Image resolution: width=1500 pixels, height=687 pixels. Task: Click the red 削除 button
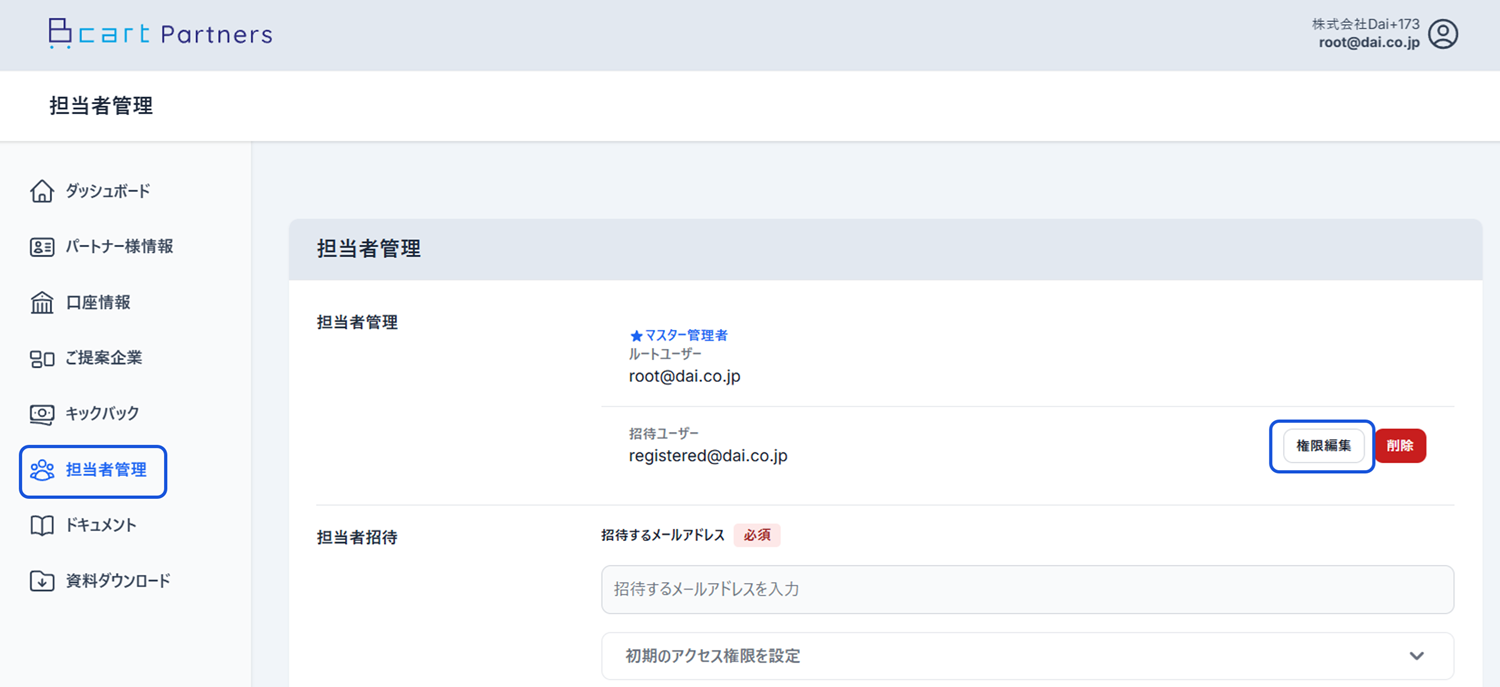(1400, 446)
